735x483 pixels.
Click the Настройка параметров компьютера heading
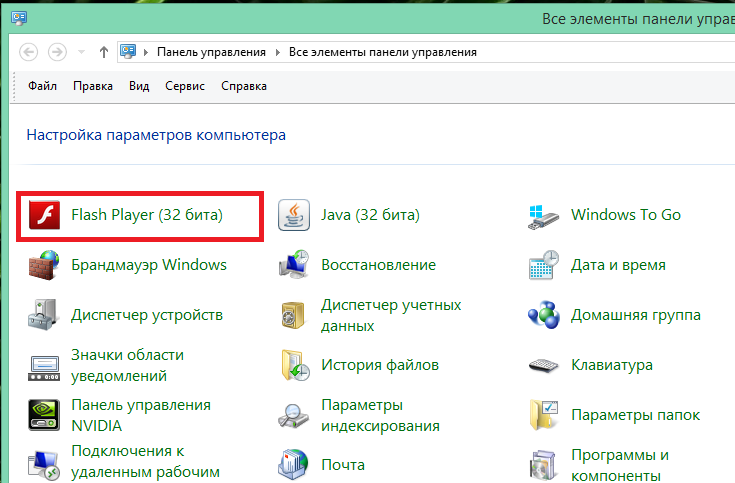tap(156, 135)
